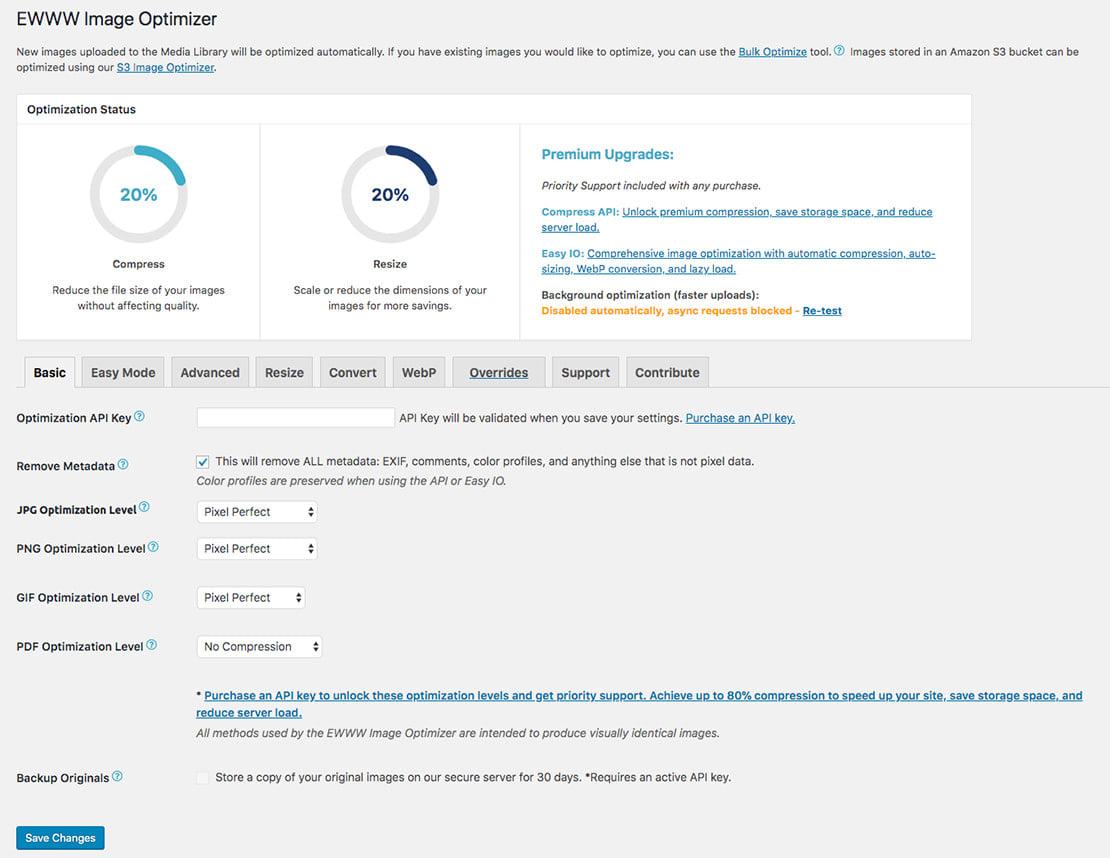Click the Compress 20% progress circle
Viewport: 1110px width, 858px height.
click(x=139, y=194)
